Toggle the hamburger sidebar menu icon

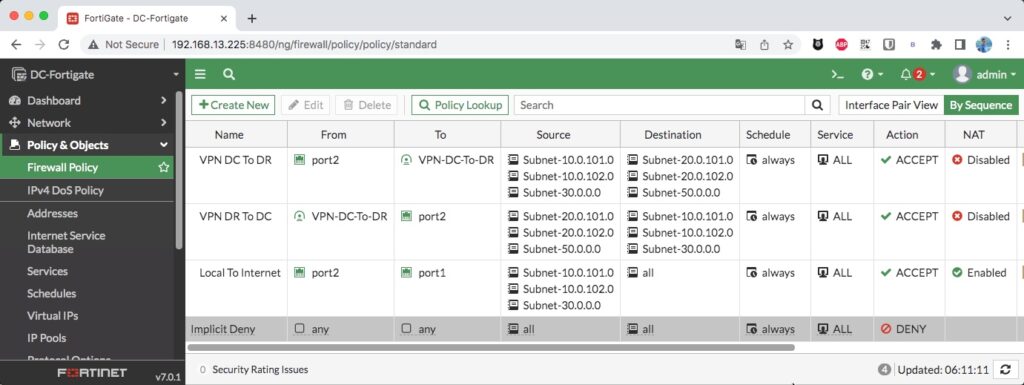[200, 74]
